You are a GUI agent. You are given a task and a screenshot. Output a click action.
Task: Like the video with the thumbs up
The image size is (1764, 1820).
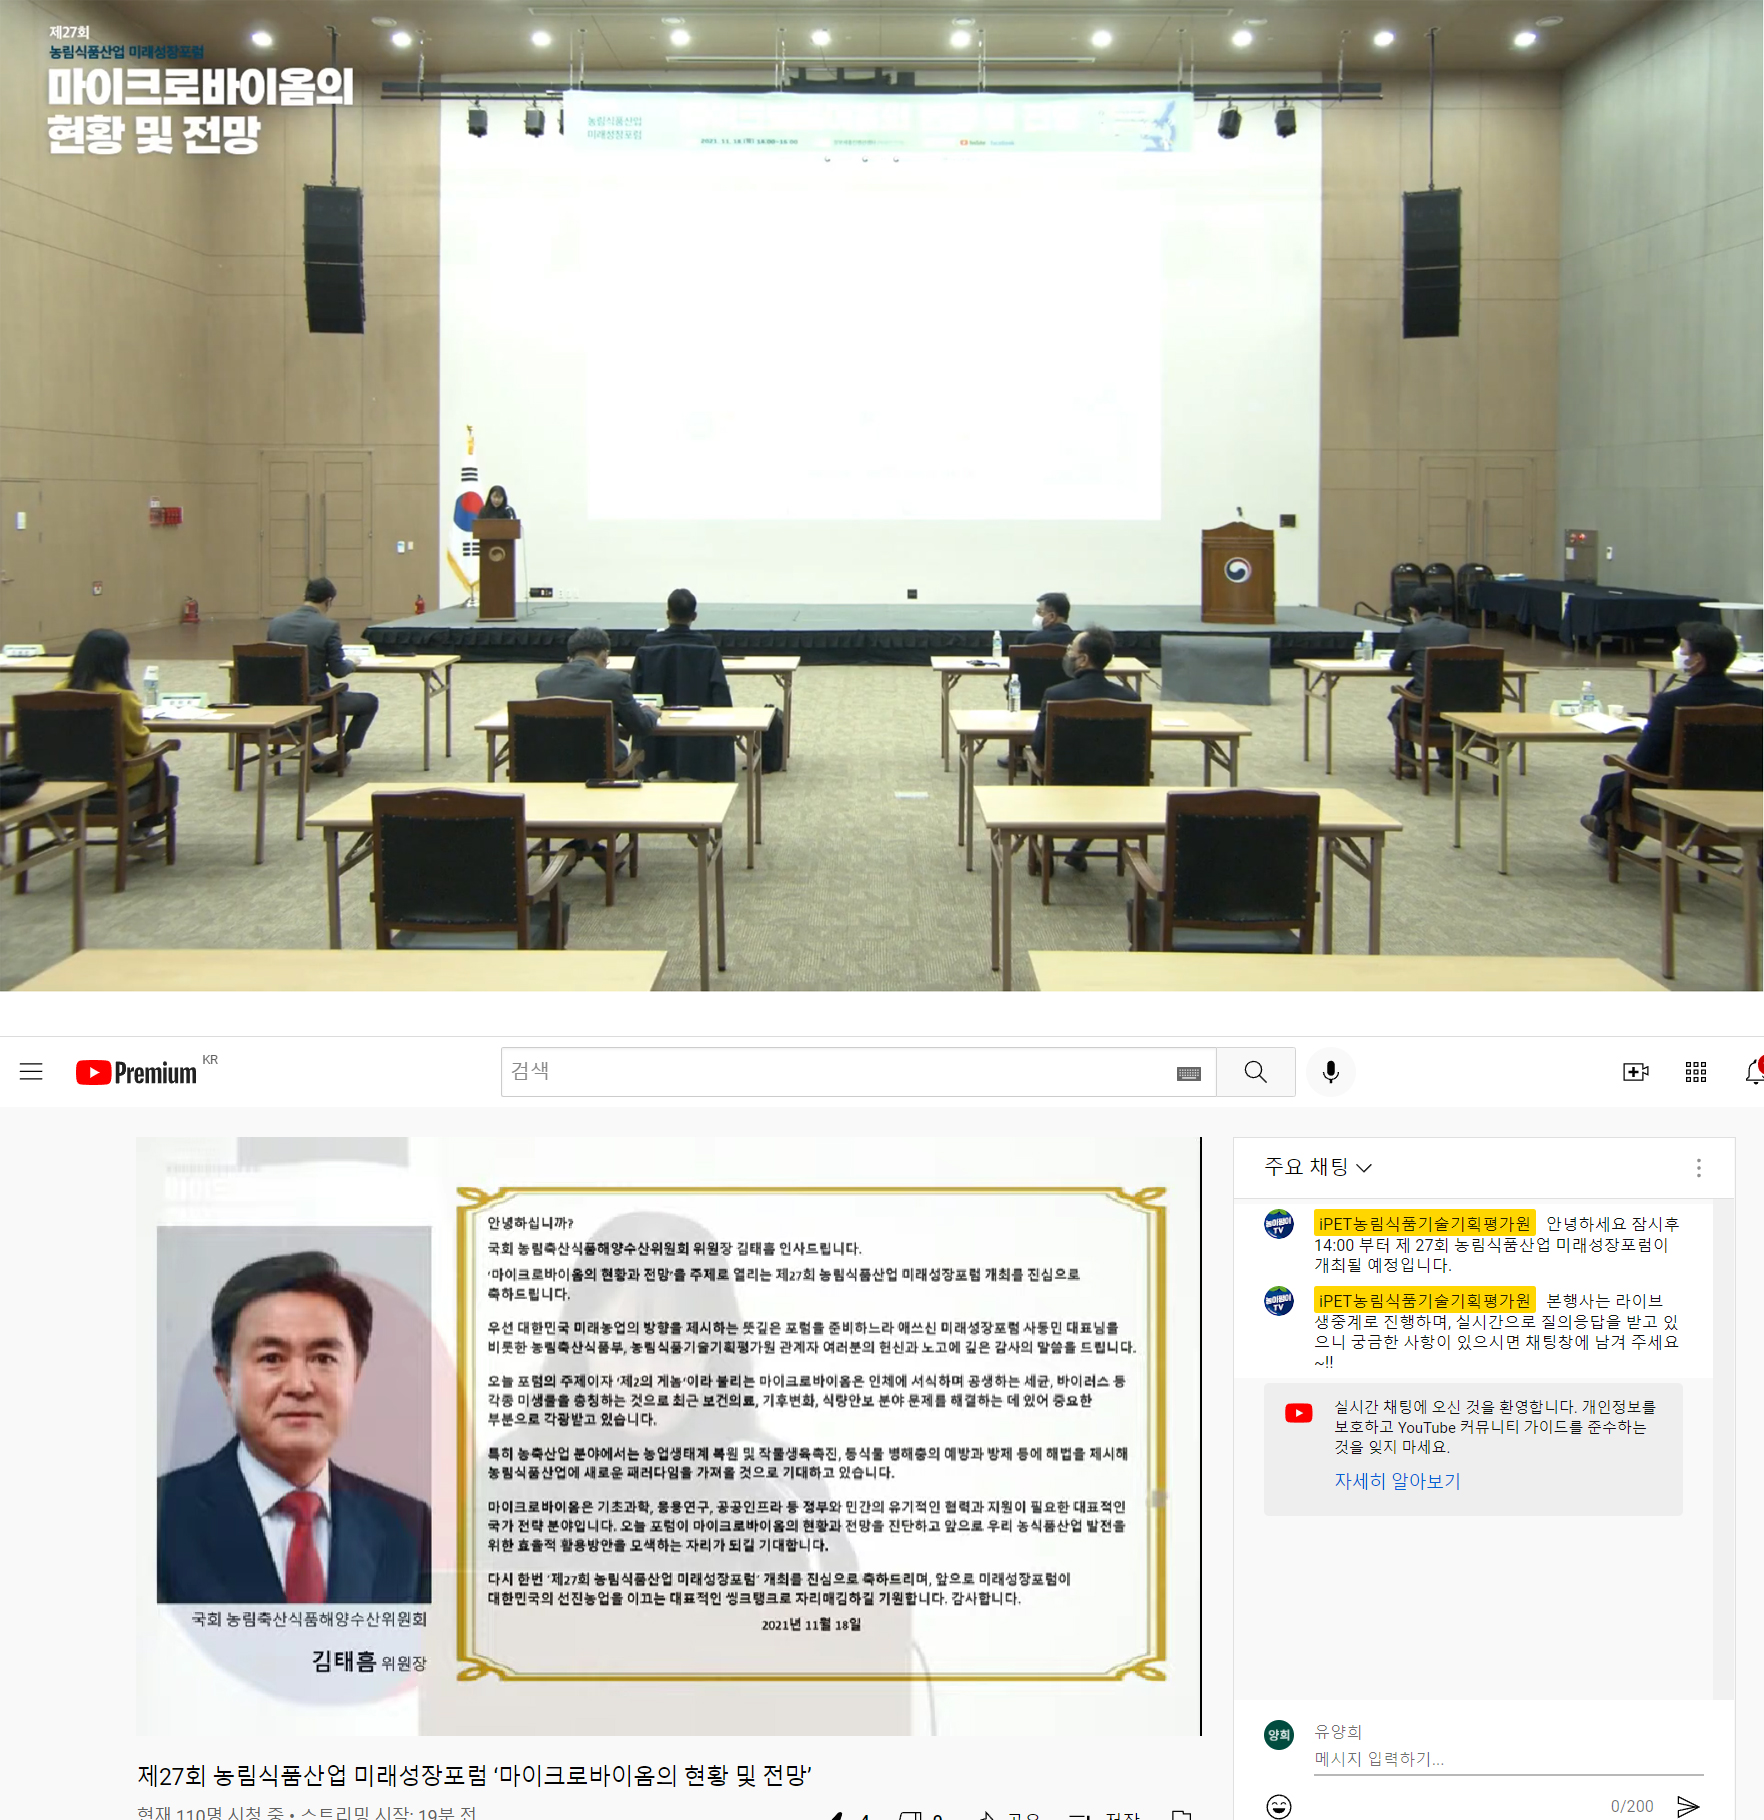pyautogui.click(x=838, y=1816)
